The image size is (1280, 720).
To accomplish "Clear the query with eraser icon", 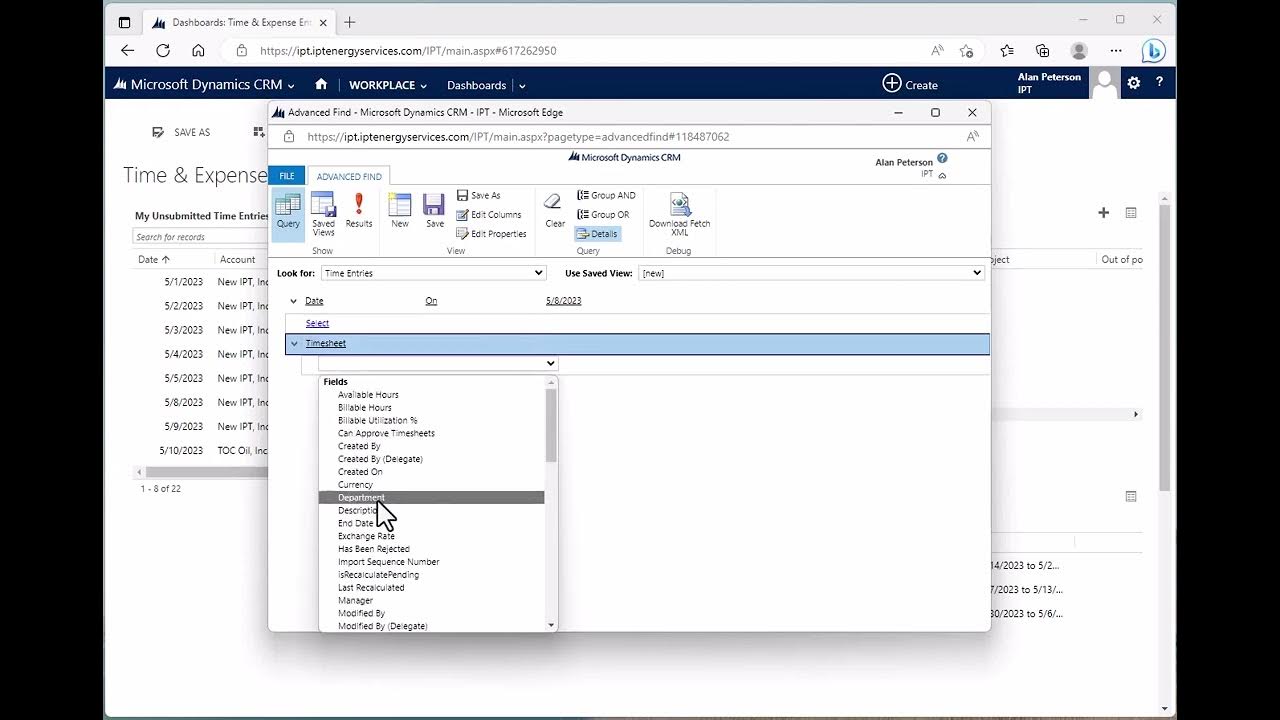I will click(x=554, y=211).
